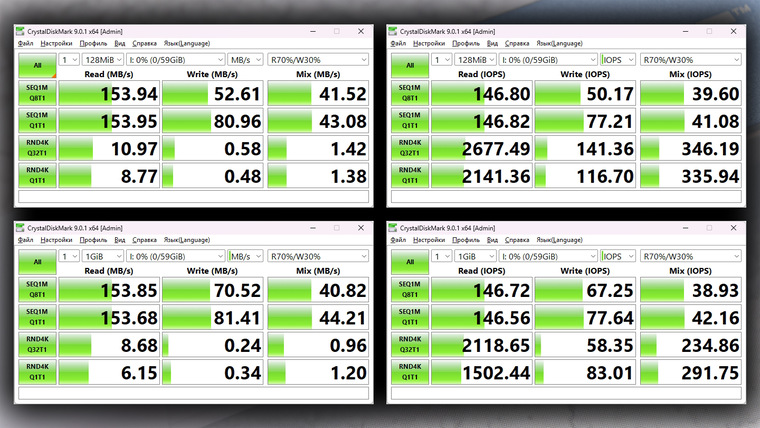Screen dimensions: 760x428
Task: Open test count dropdown in the 128MiB IOPS window
Action: coord(442,60)
